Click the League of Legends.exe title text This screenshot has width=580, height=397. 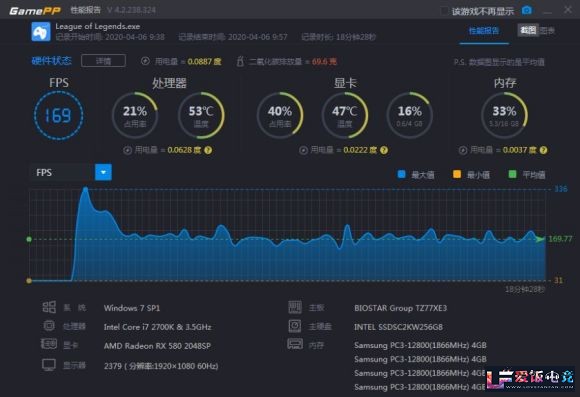click(x=98, y=26)
